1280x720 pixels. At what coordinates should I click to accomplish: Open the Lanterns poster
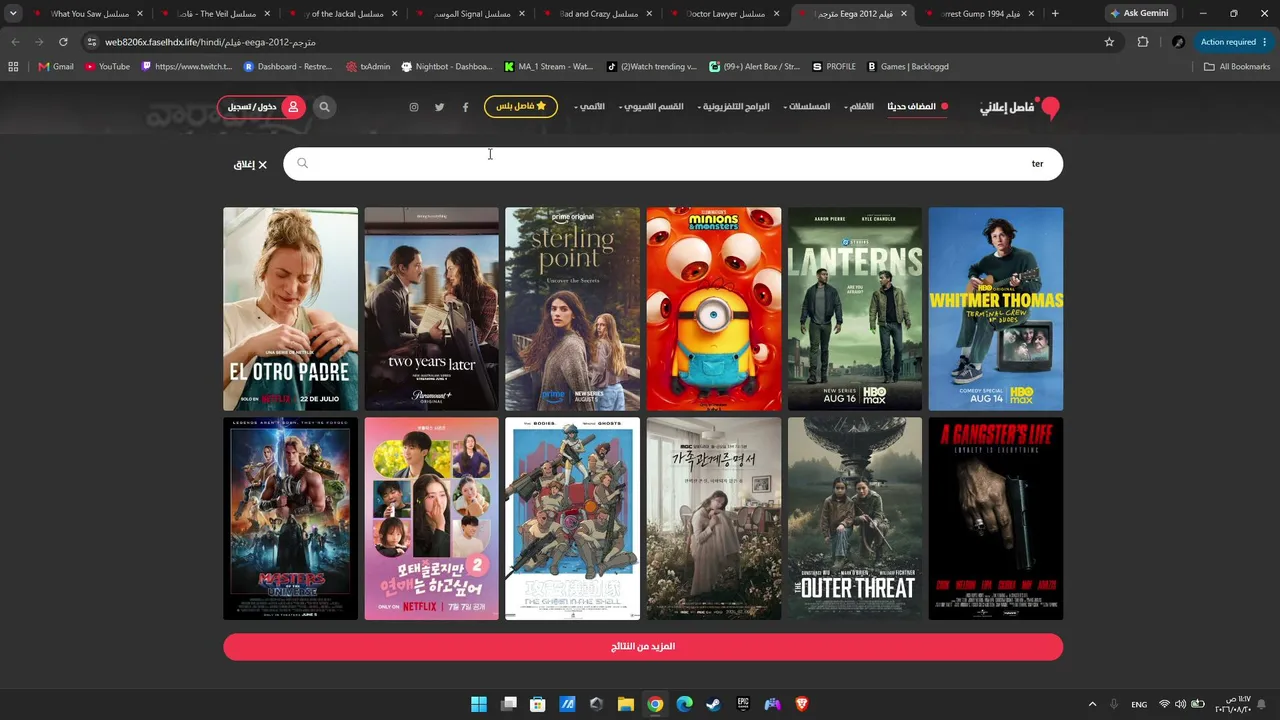[855, 309]
